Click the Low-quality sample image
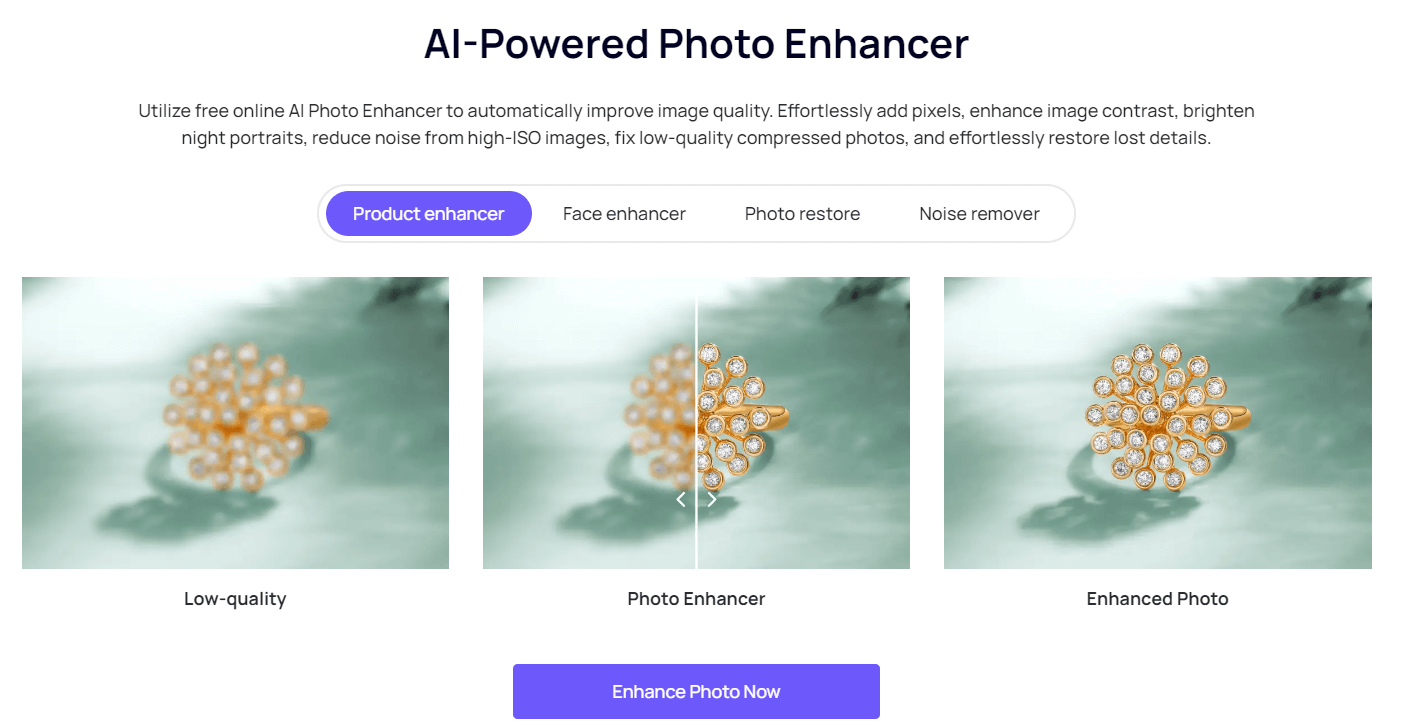The height and width of the screenshot is (728, 1404). click(x=235, y=423)
